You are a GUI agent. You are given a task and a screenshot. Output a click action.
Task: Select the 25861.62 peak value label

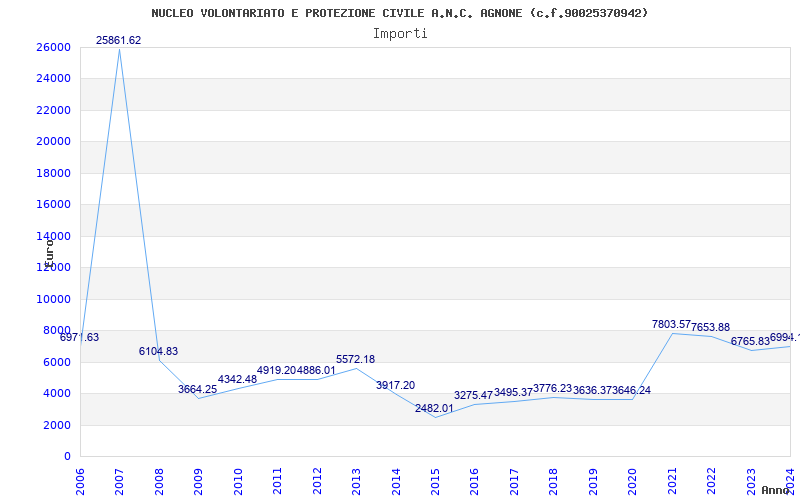118,40
